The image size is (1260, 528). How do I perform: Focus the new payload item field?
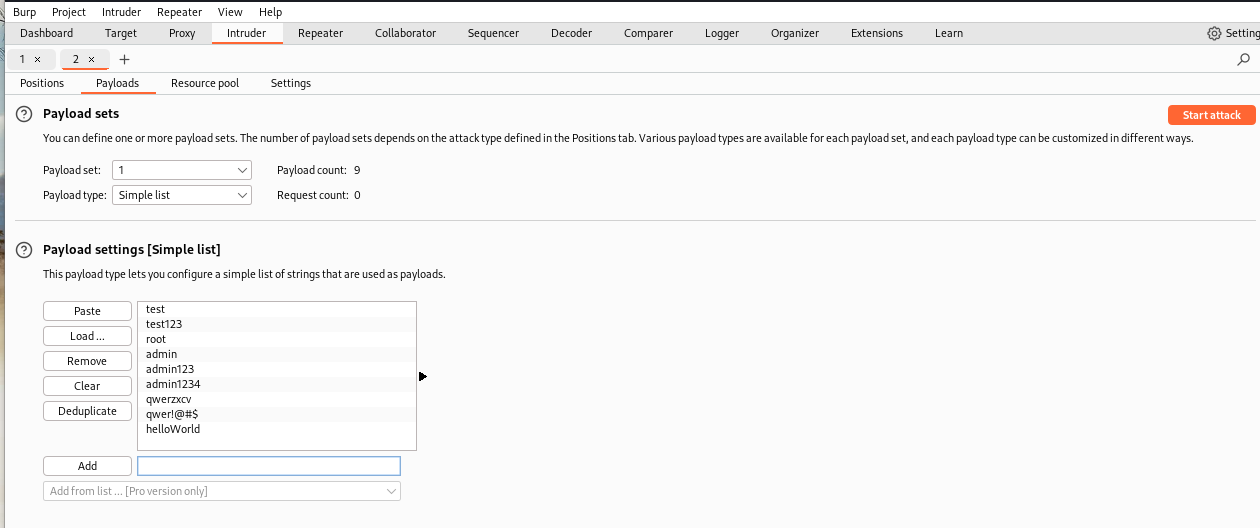click(x=269, y=466)
